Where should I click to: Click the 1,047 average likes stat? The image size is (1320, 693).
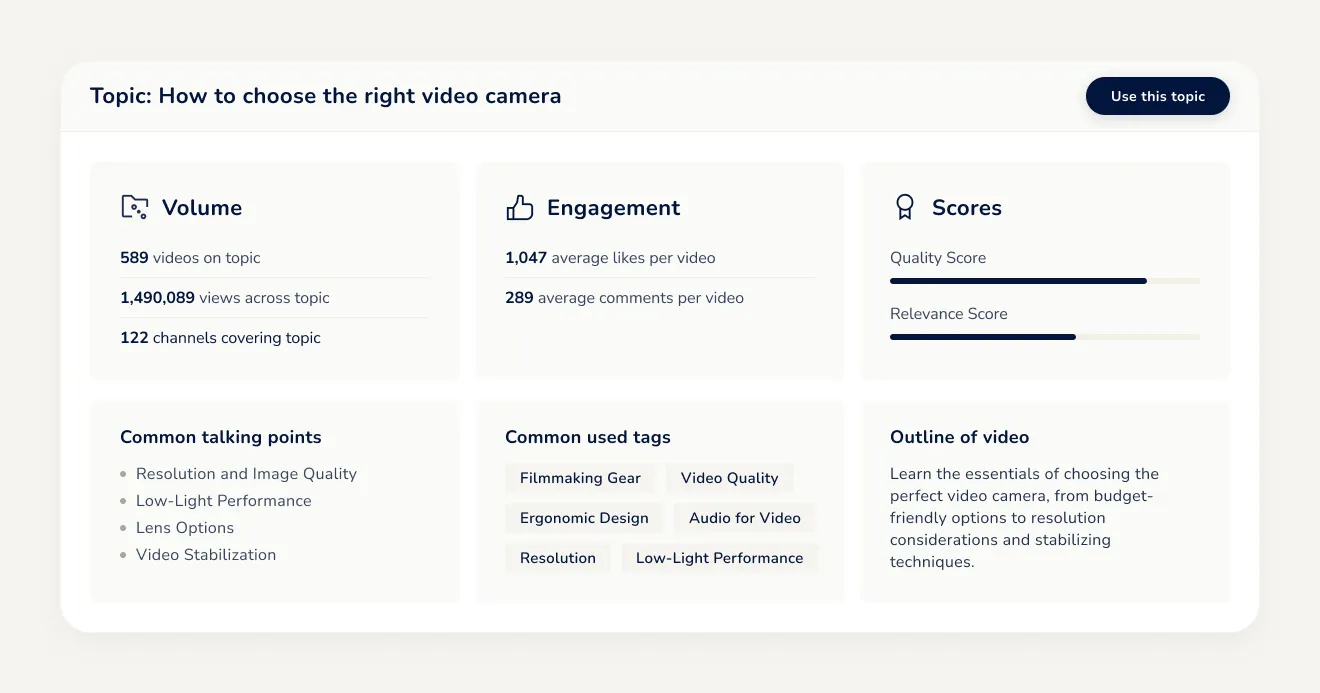point(610,258)
